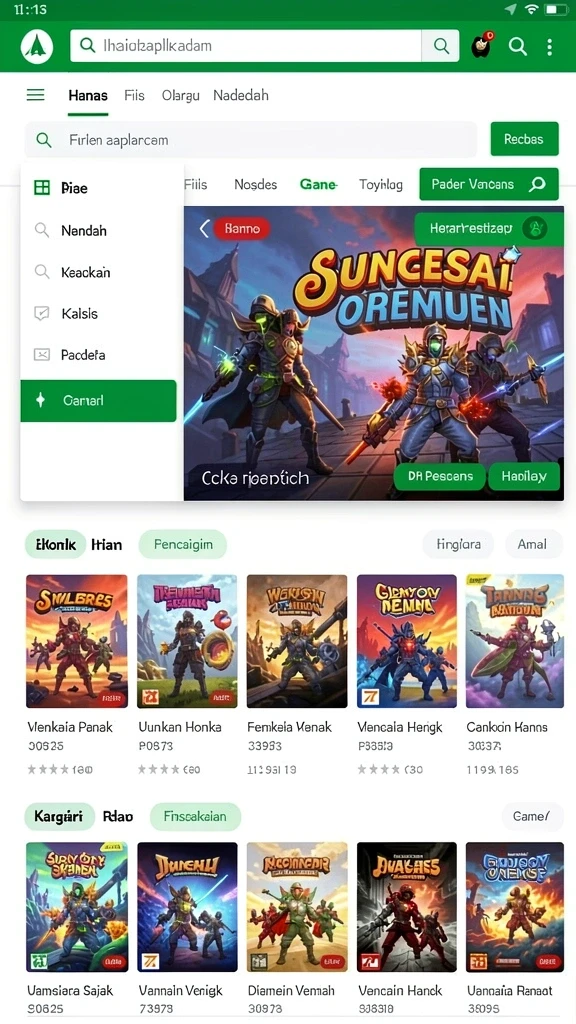Click the green tree logo icon

pos(37,46)
